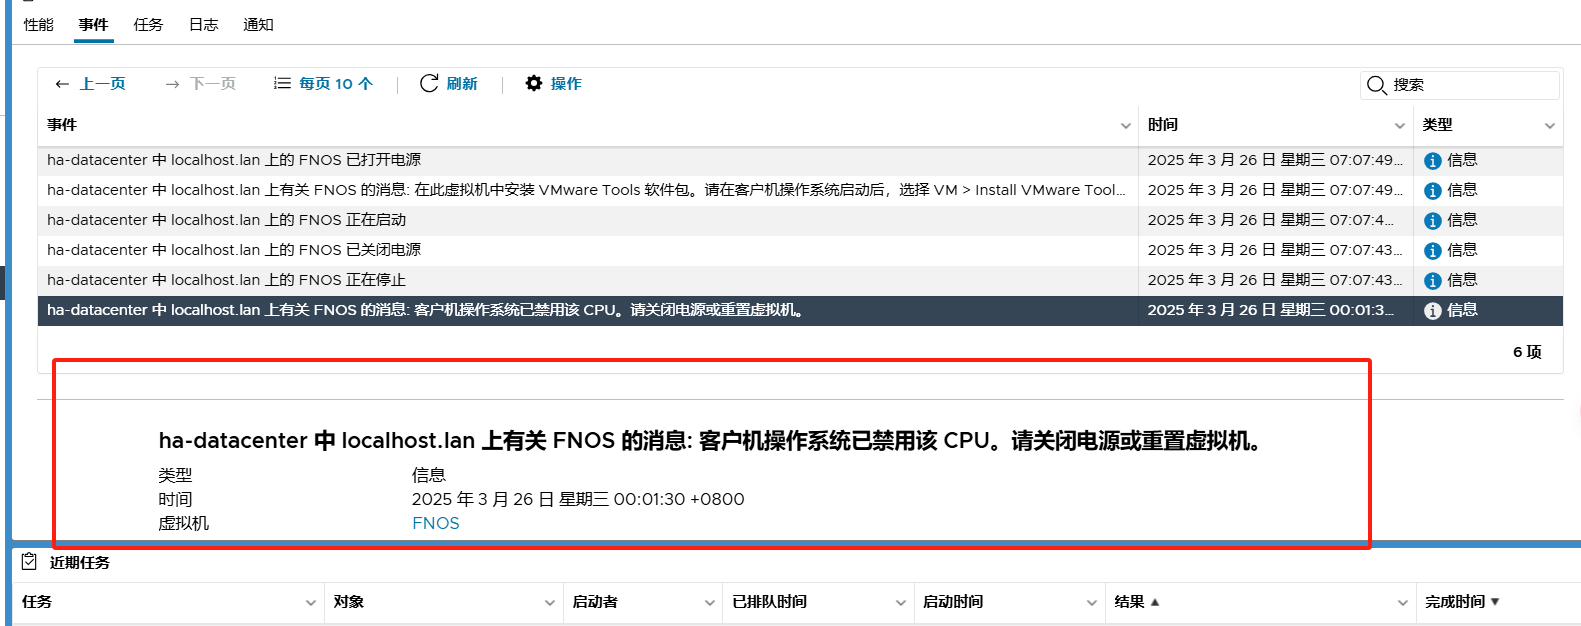This screenshot has width=1581, height=626.
Task: Click the 下一页 next page button
Action: click(x=200, y=84)
